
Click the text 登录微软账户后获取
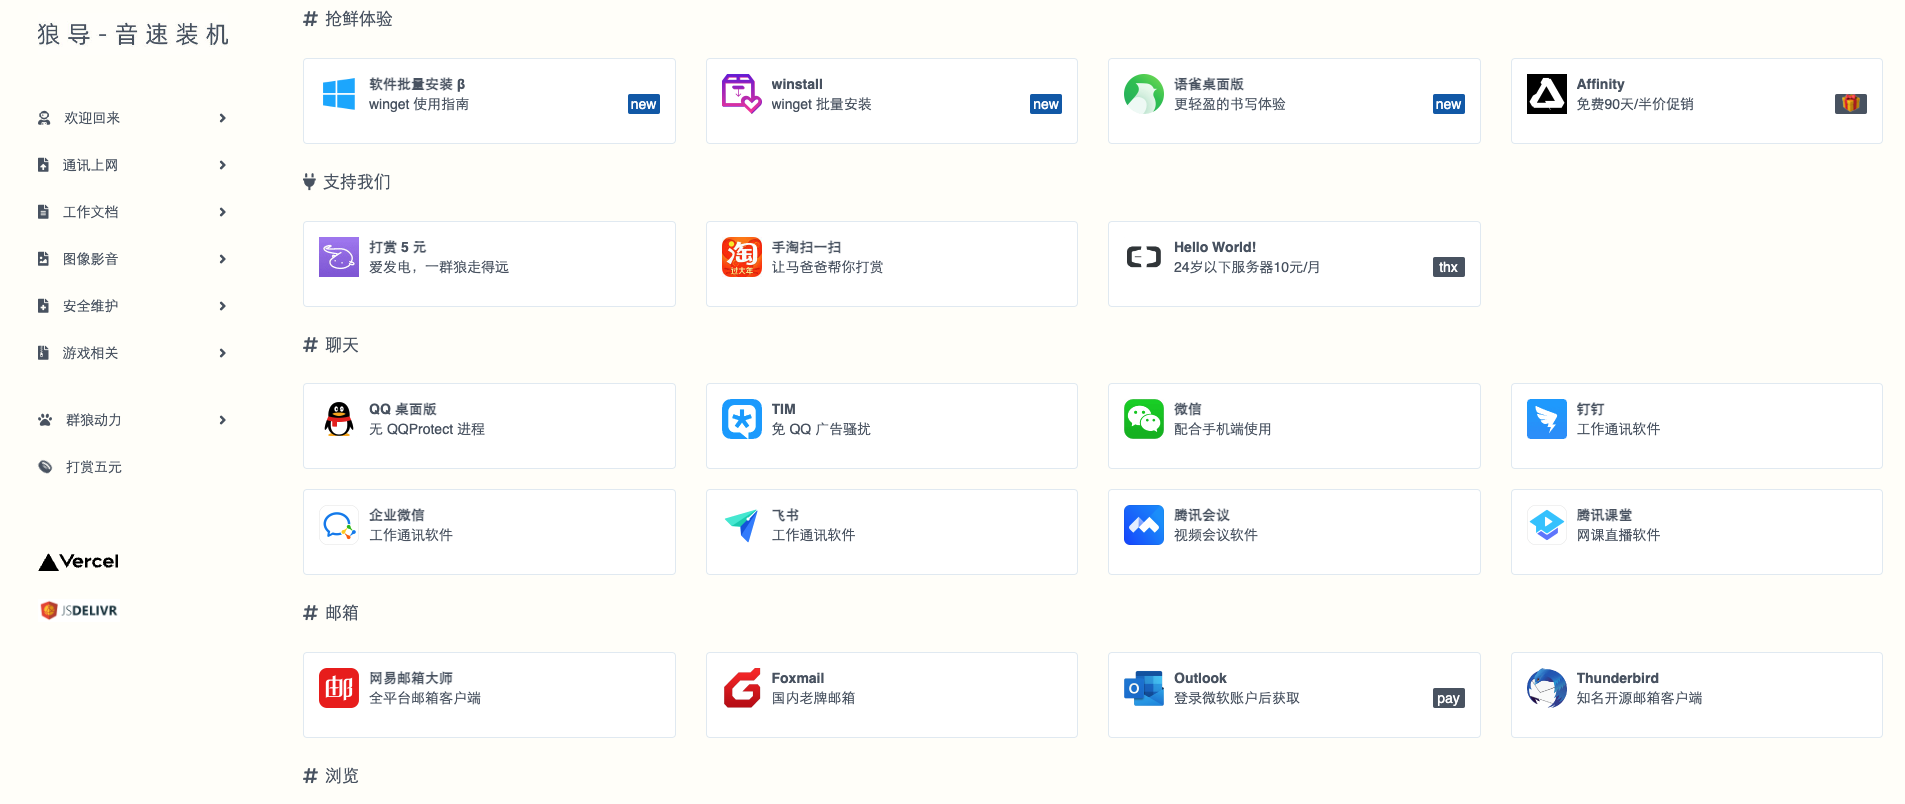tap(1236, 698)
